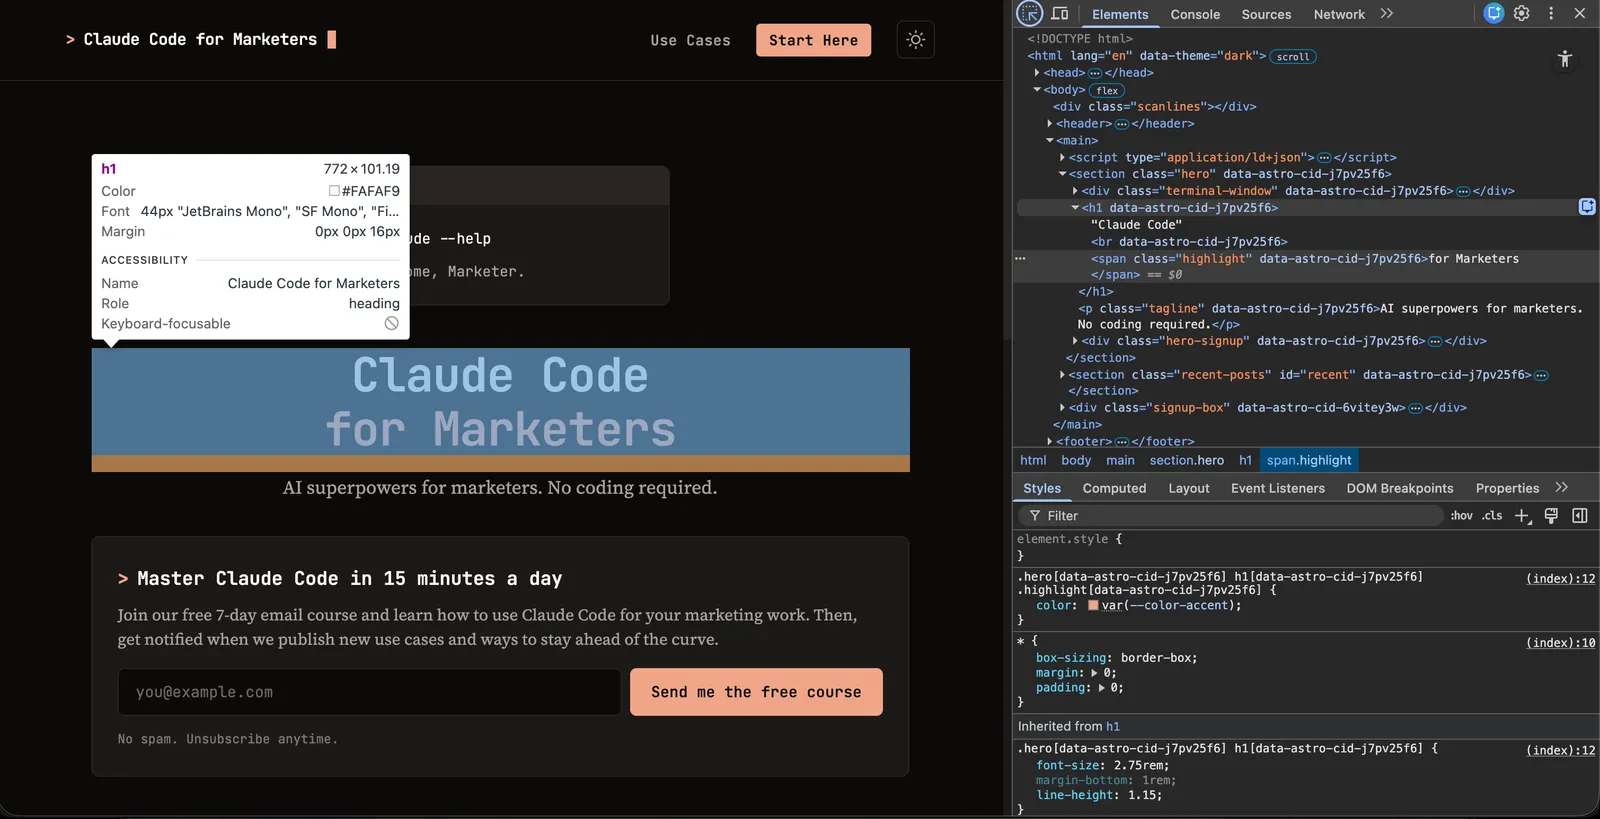Switch to the Console tab
This screenshot has height=819, width=1600.
[1195, 14]
